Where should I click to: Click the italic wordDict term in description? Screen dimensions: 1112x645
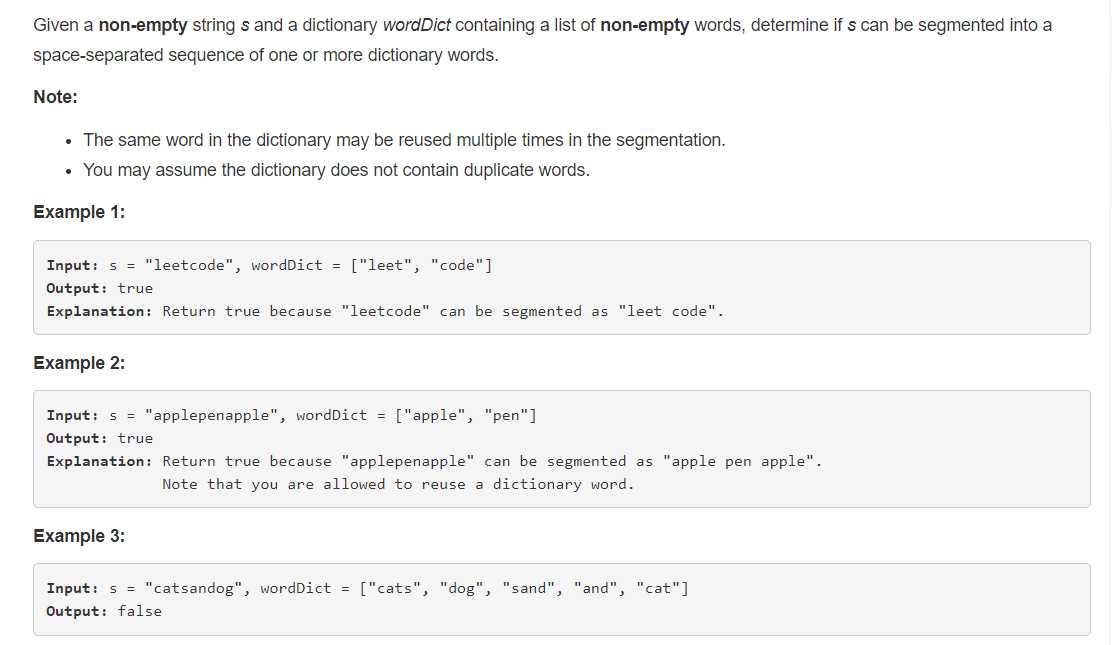click(x=416, y=26)
